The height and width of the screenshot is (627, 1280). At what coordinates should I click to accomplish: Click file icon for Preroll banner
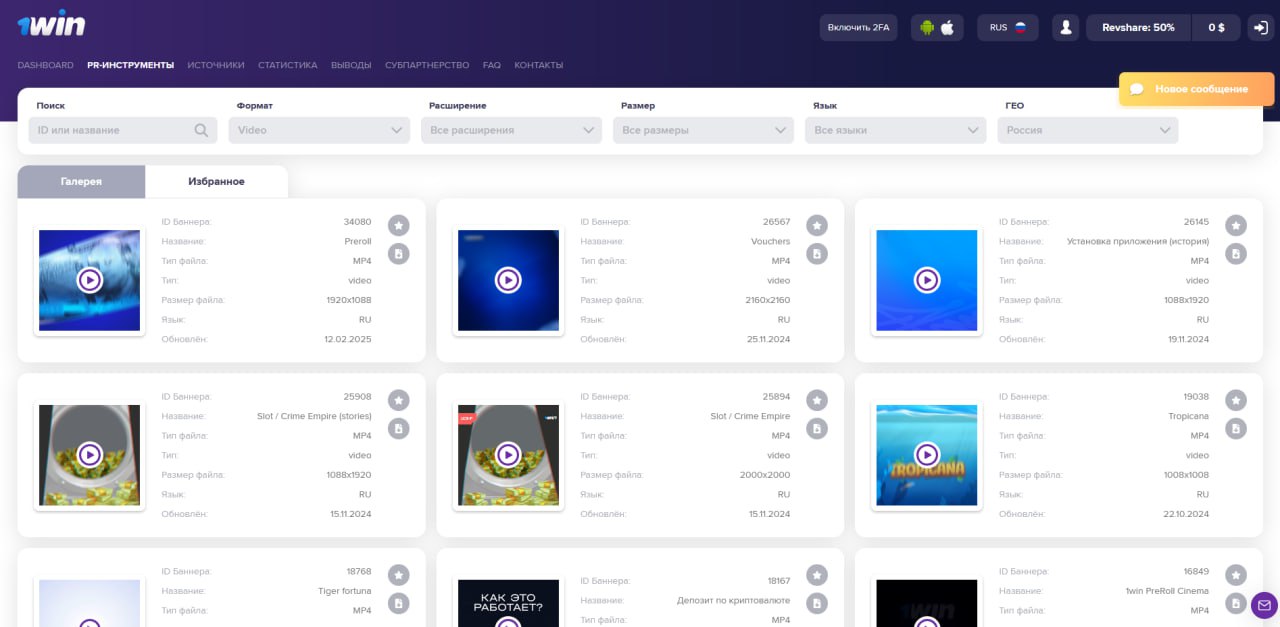point(399,254)
